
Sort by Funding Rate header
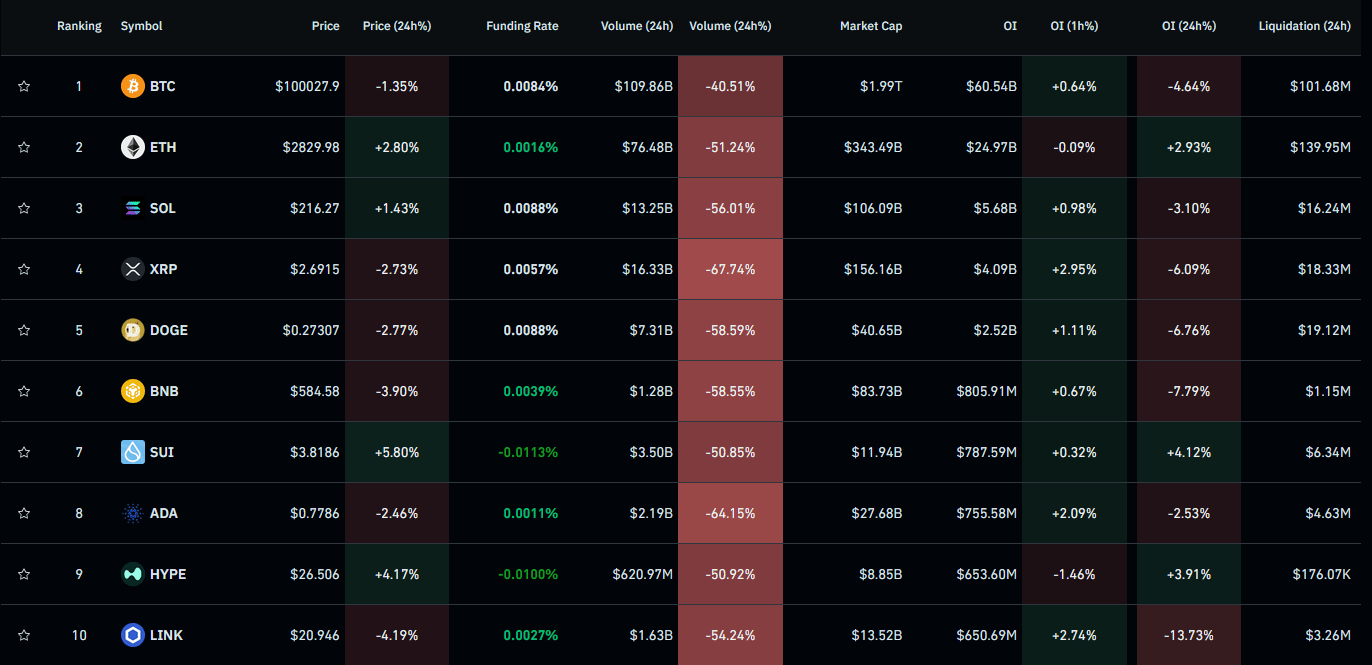click(x=522, y=26)
